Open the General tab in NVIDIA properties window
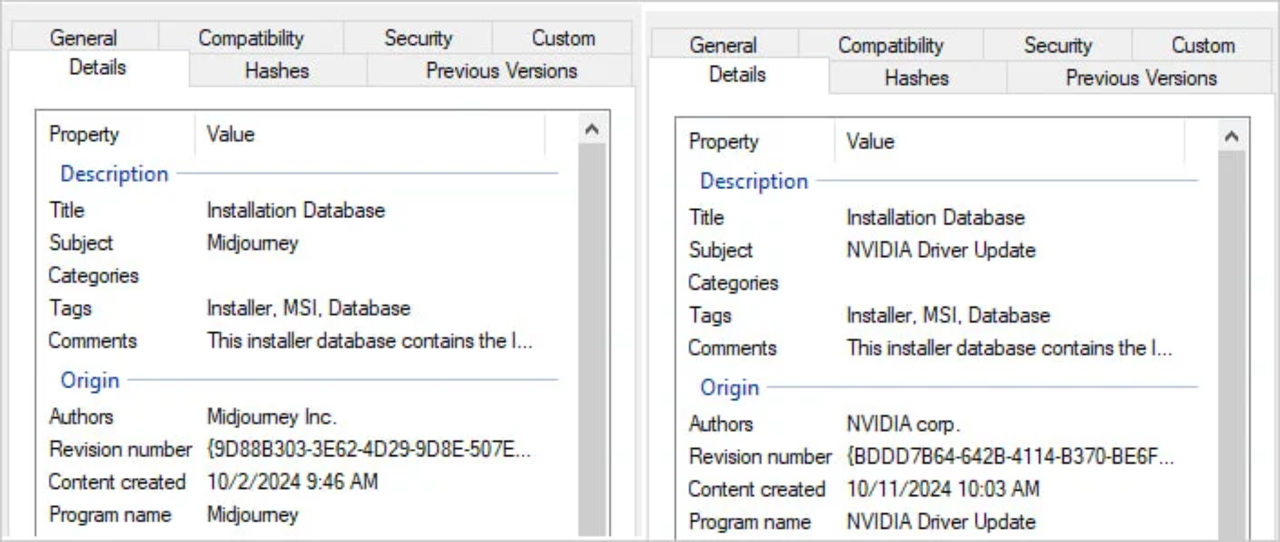Screen dimensions: 1280x542 (723, 45)
